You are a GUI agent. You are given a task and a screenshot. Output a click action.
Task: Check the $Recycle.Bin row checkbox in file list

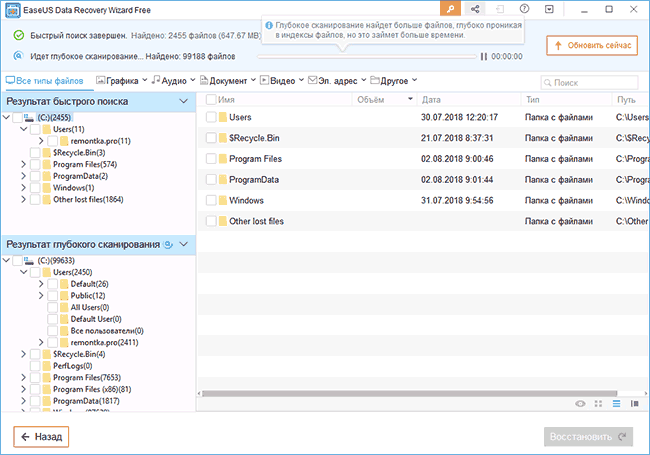pos(211,138)
